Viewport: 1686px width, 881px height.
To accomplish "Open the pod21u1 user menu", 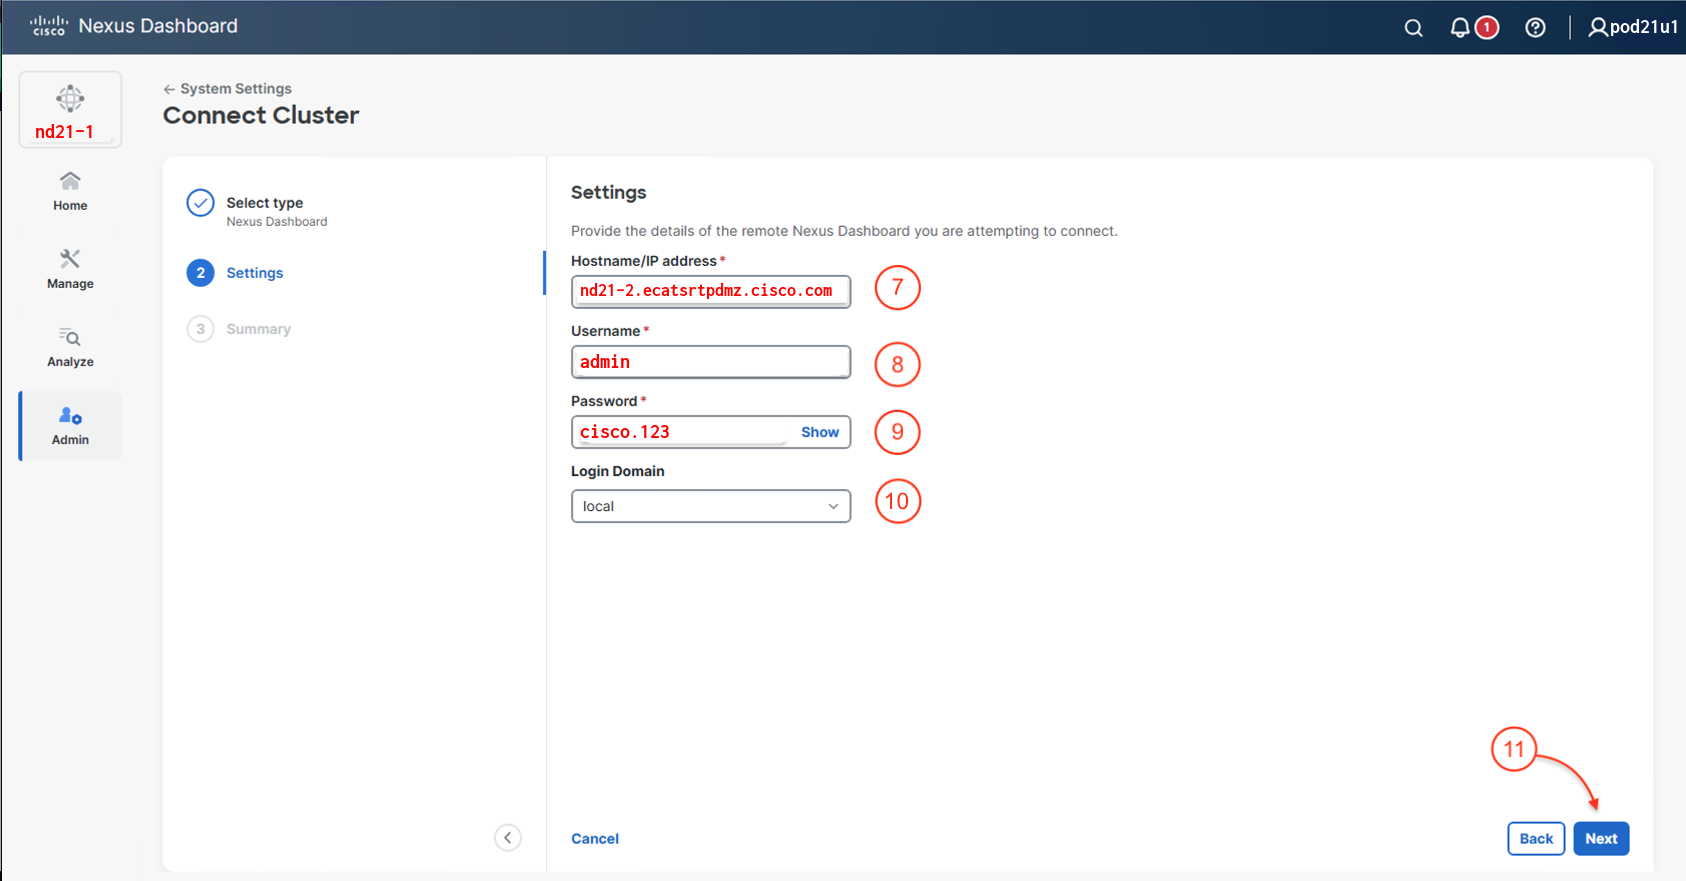I will 1632,27.
